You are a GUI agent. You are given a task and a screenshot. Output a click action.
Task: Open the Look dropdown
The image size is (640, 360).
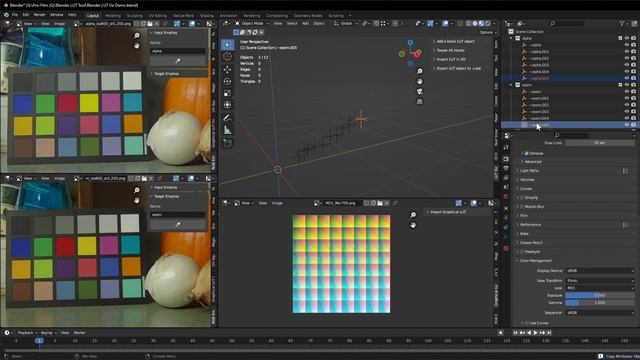click(x=600, y=288)
